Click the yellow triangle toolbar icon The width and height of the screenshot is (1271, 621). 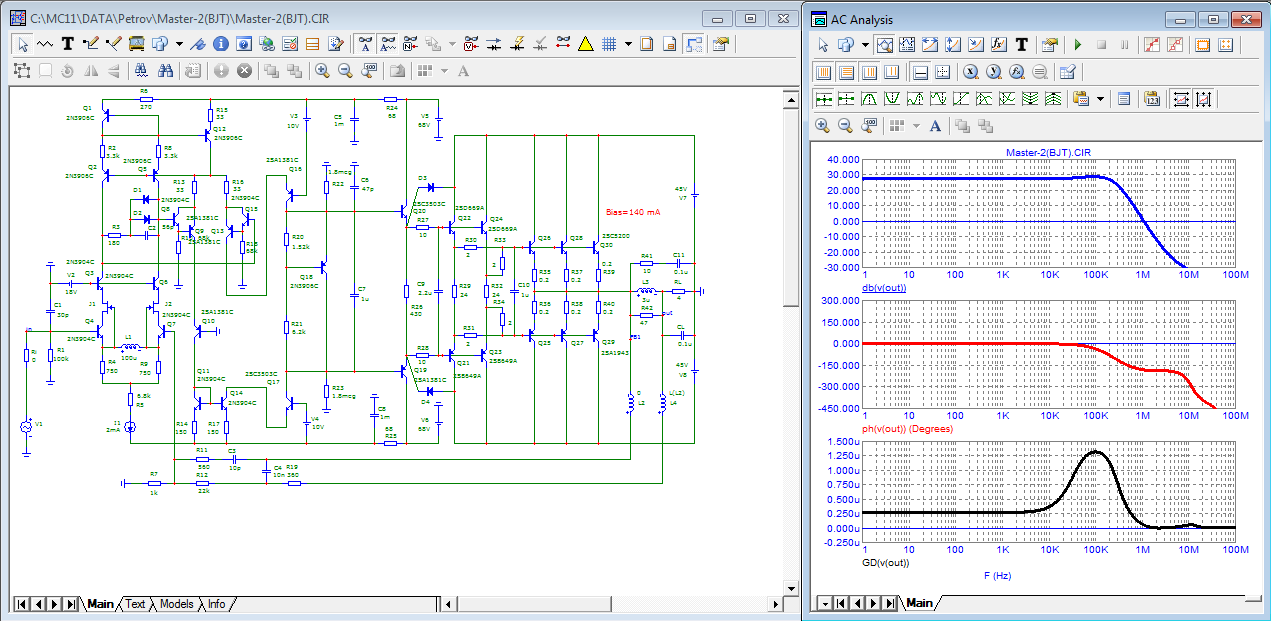(x=585, y=44)
